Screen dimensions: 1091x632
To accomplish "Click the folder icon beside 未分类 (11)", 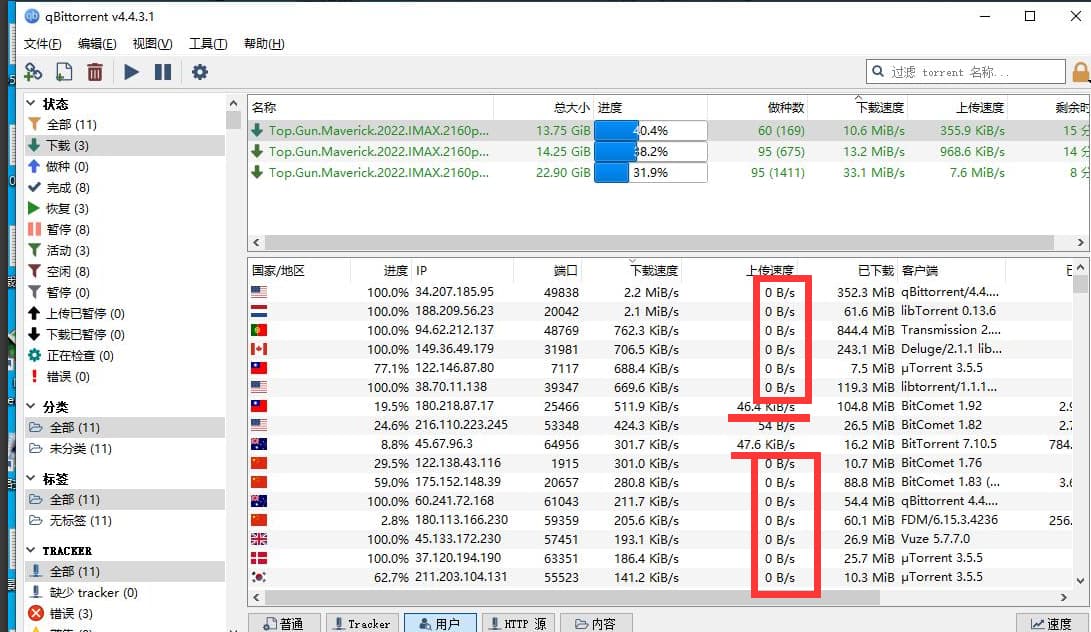I will click(x=35, y=448).
